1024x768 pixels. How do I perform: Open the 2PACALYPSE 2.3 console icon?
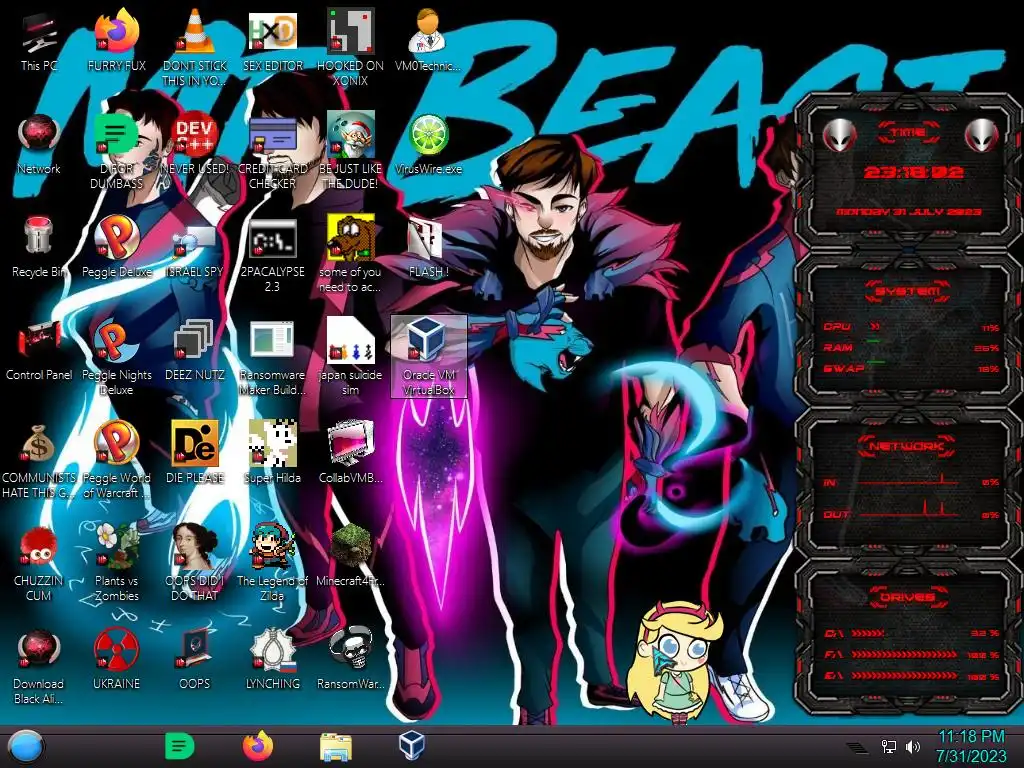pyautogui.click(x=272, y=255)
